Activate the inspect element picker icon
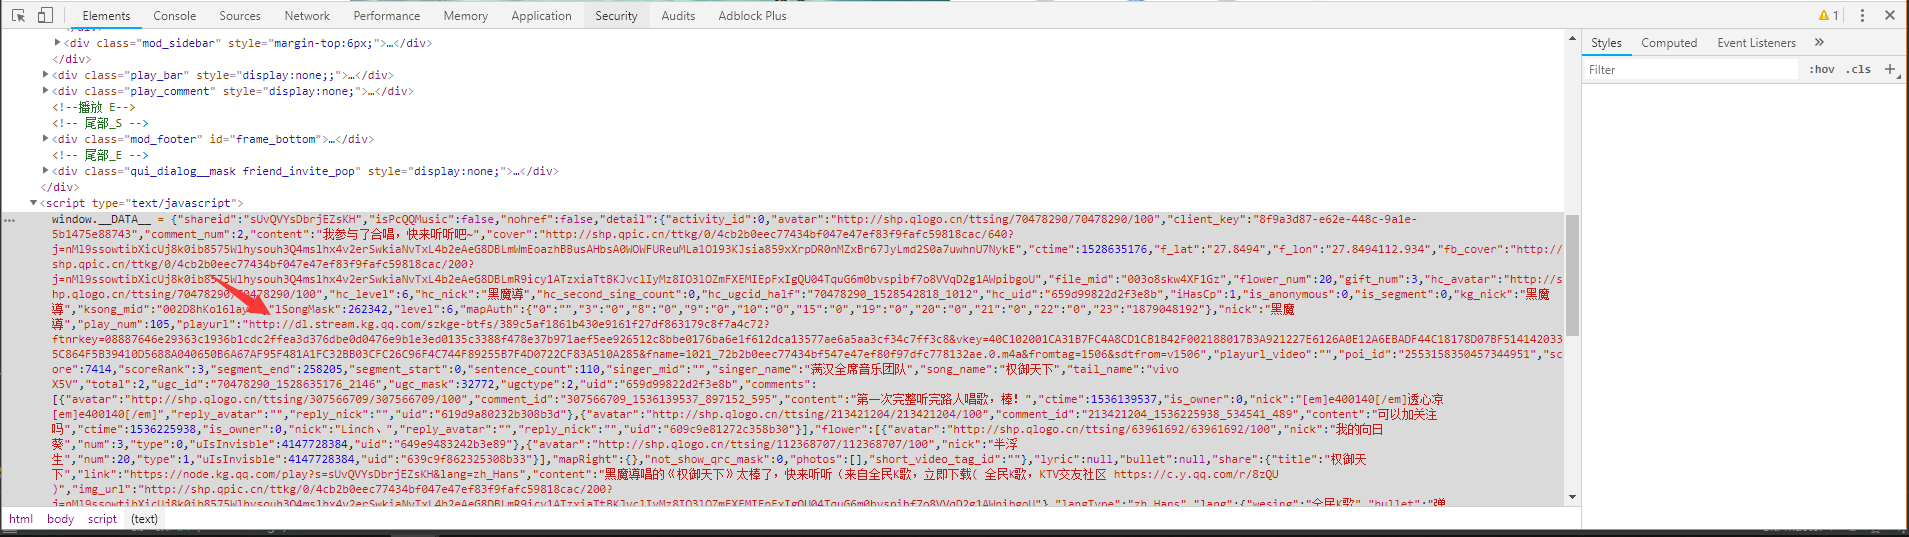Viewport: 1909px width, 537px height. [x=18, y=15]
